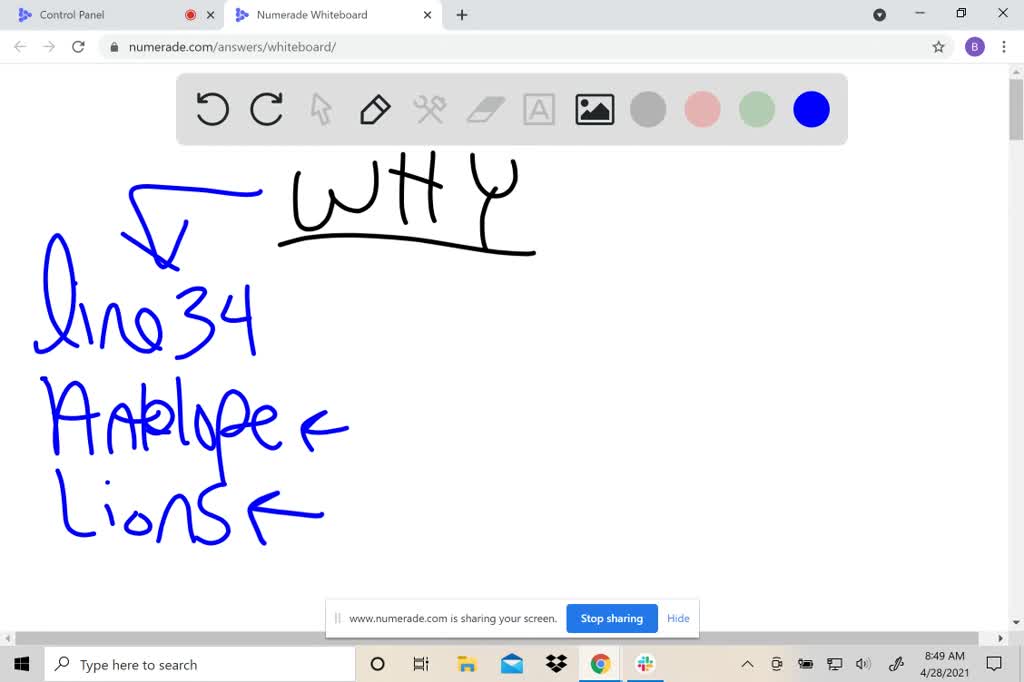Hide the screen sharing notice
This screenshot has height=682, width=1024.
pyautogui.click(x=678, y=618)
